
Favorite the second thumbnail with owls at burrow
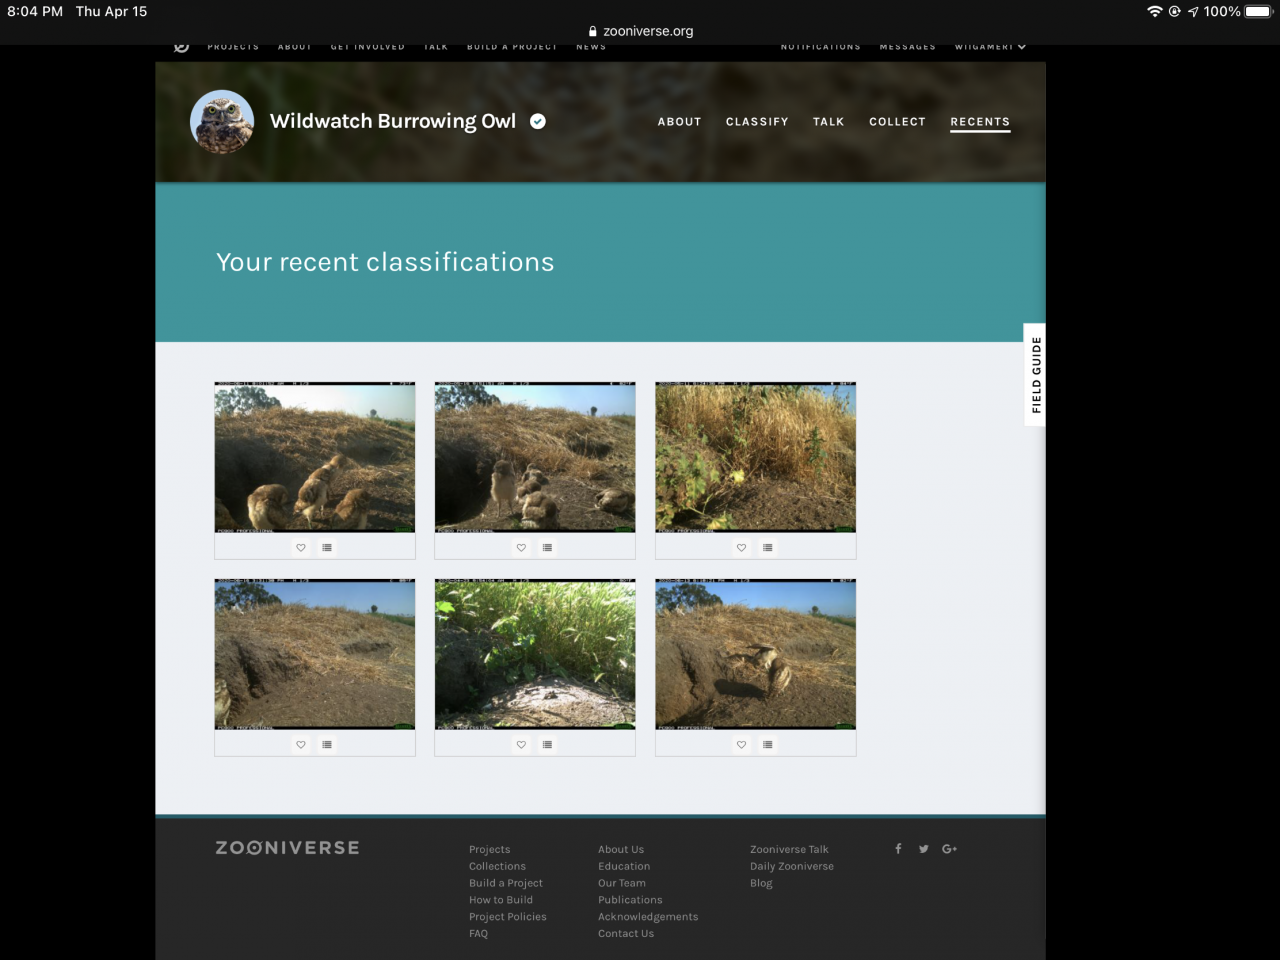[x=521, y=547]
